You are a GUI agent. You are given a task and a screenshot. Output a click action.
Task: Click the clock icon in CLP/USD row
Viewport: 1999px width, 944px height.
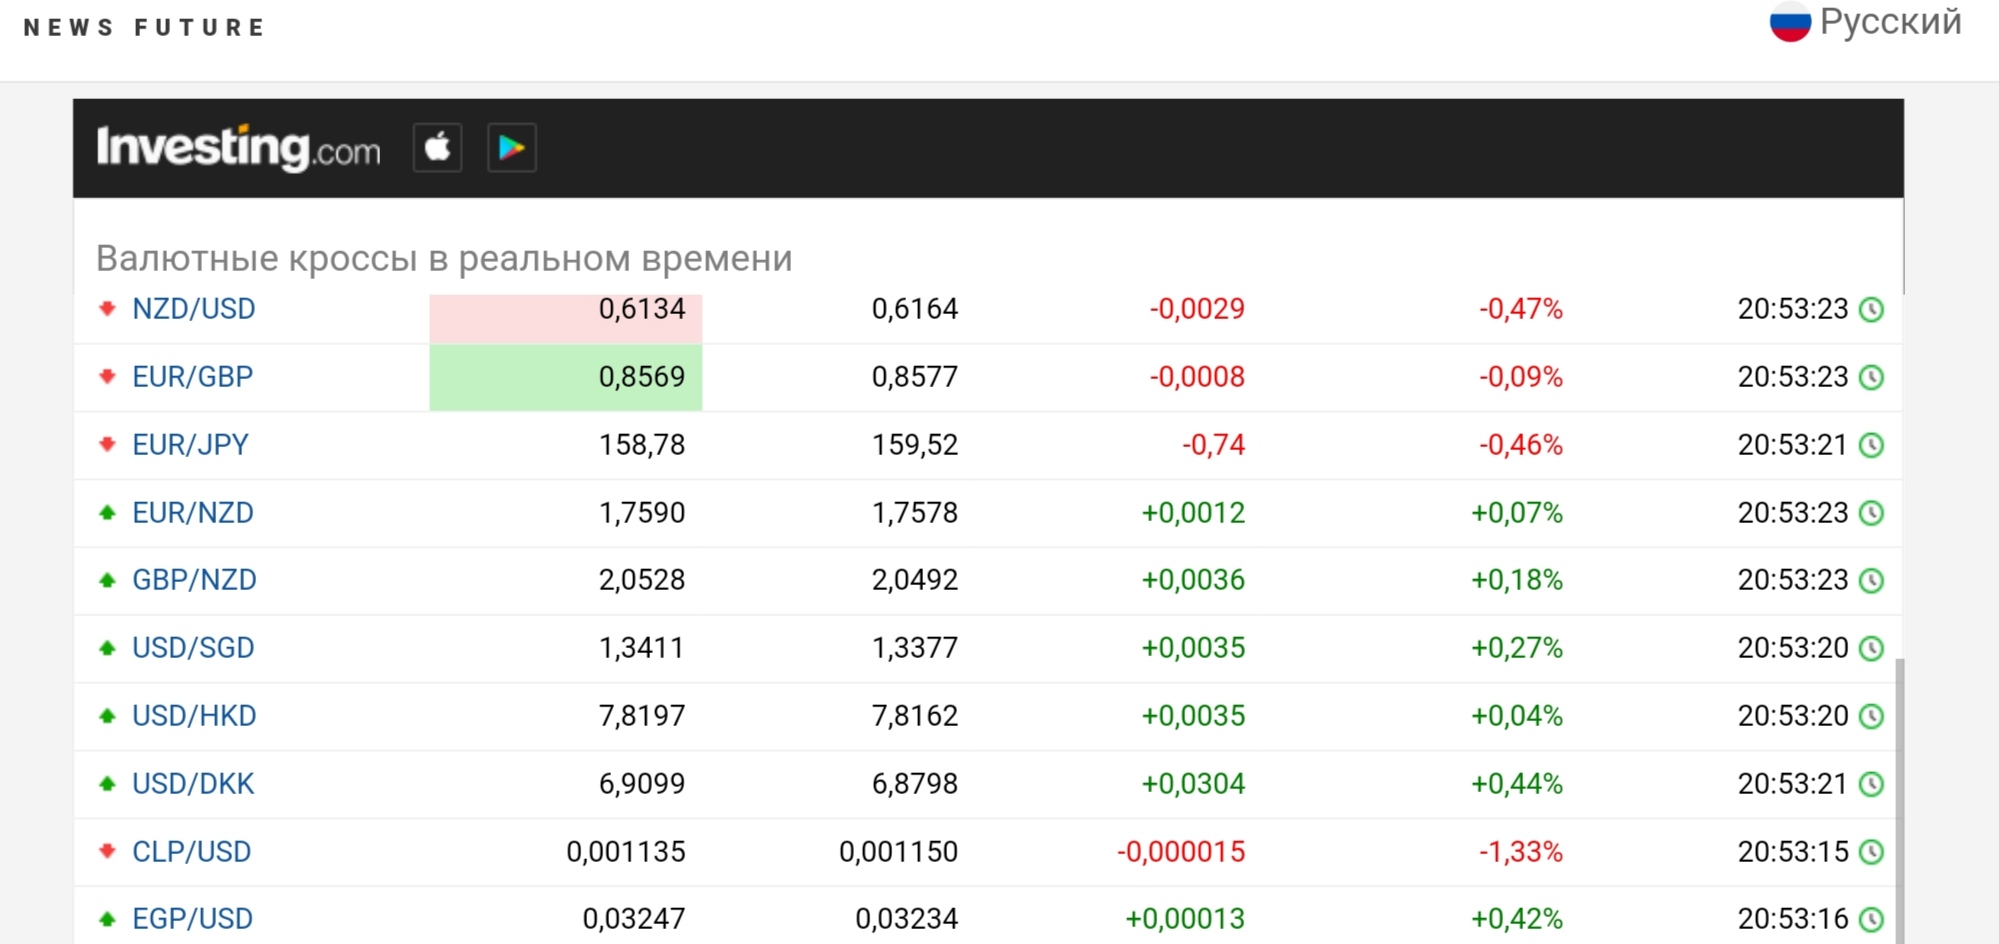tap(1871, 853)
